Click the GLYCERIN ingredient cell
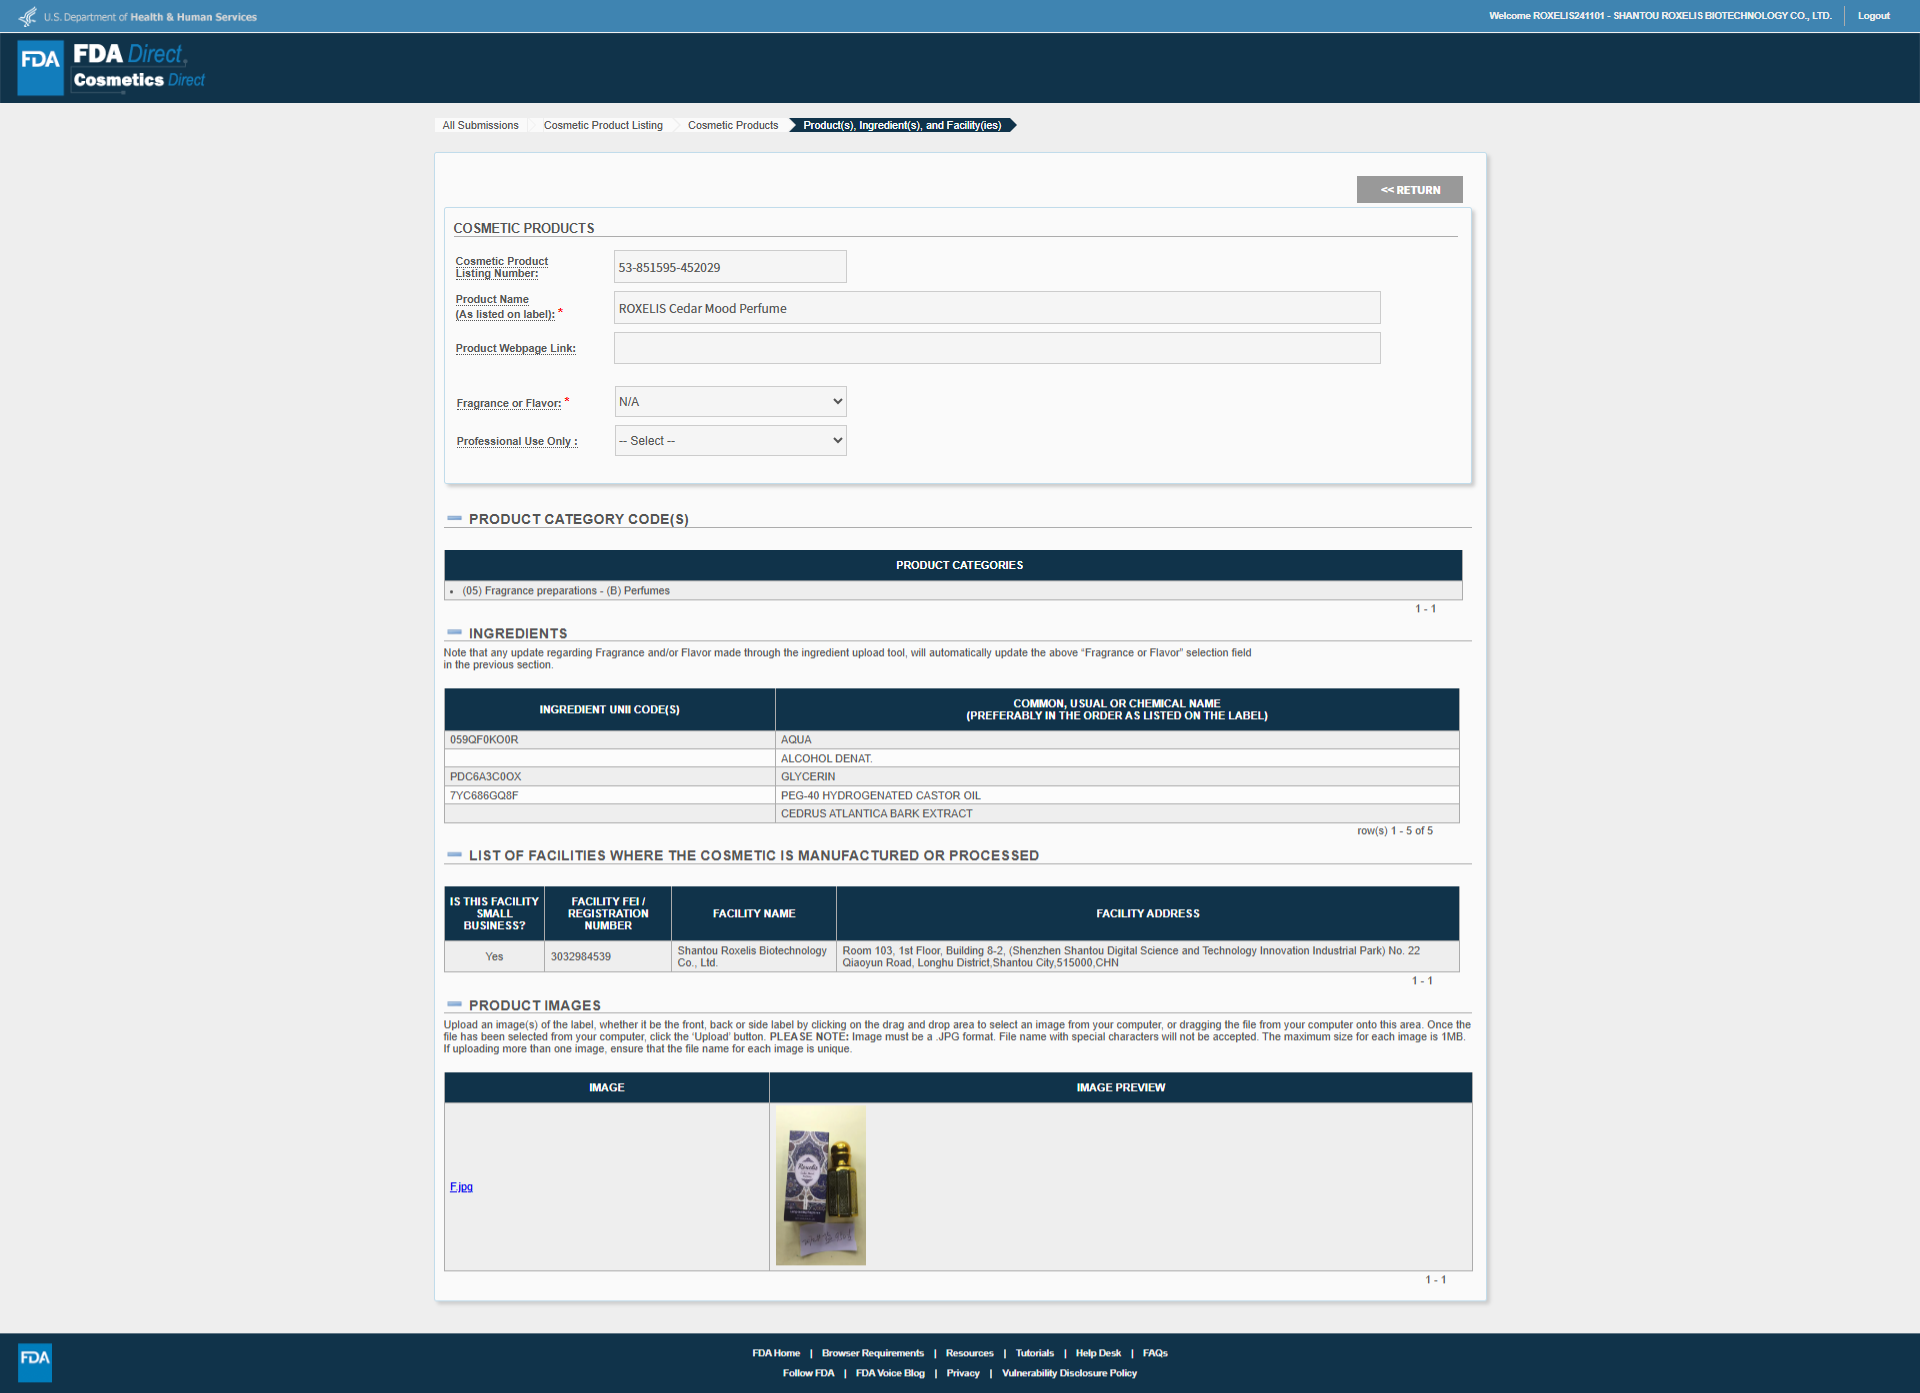Image resolution: width=1920 pixels, height=1393 pixels. point(1117,777)
